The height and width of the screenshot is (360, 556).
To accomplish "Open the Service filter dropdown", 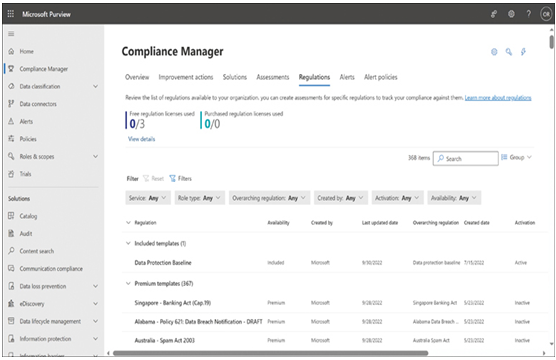I will coord(148,198).
